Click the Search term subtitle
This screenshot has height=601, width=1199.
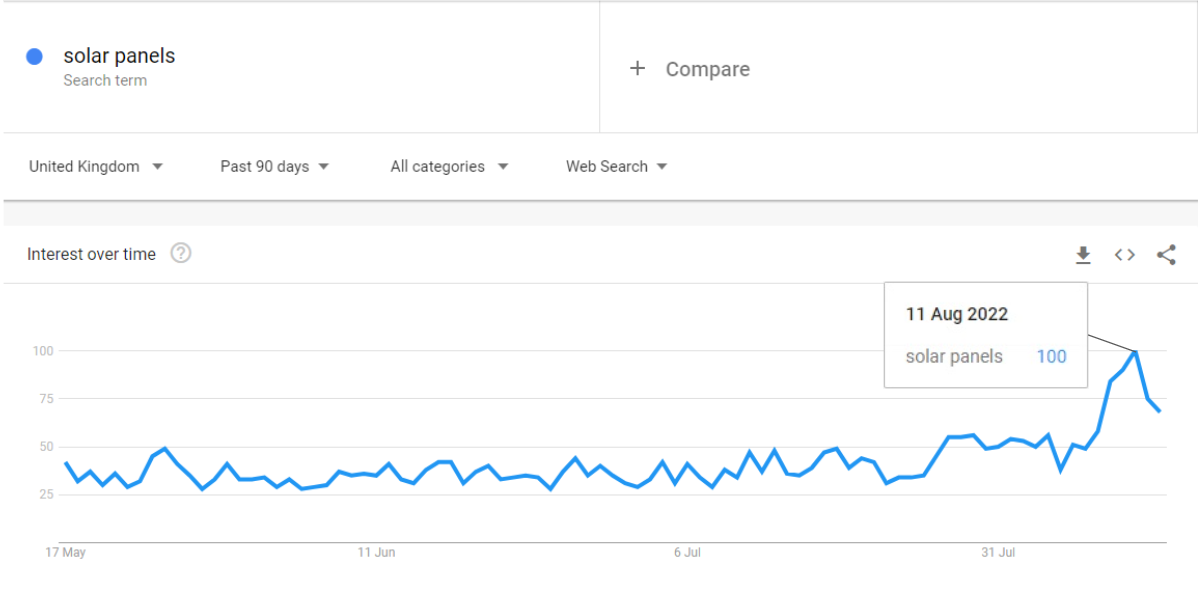coord(105,80)
